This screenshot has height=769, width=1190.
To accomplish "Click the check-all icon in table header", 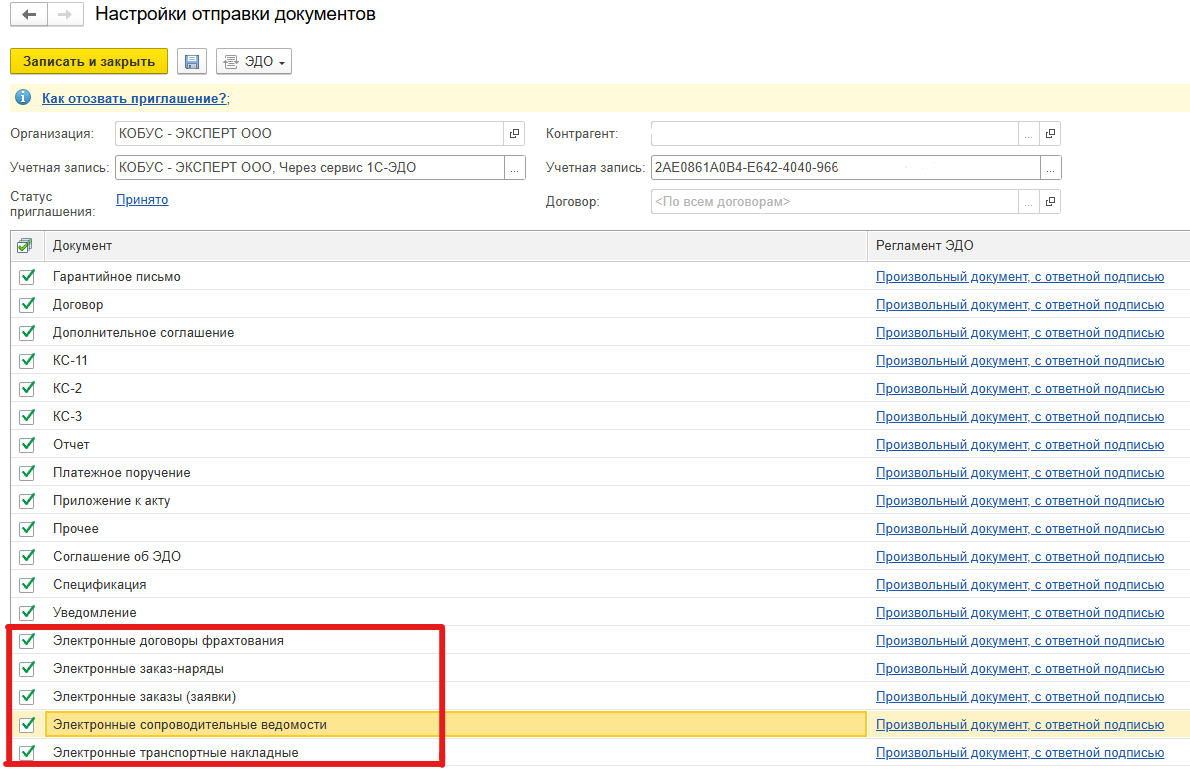I will tap(25, 246).
